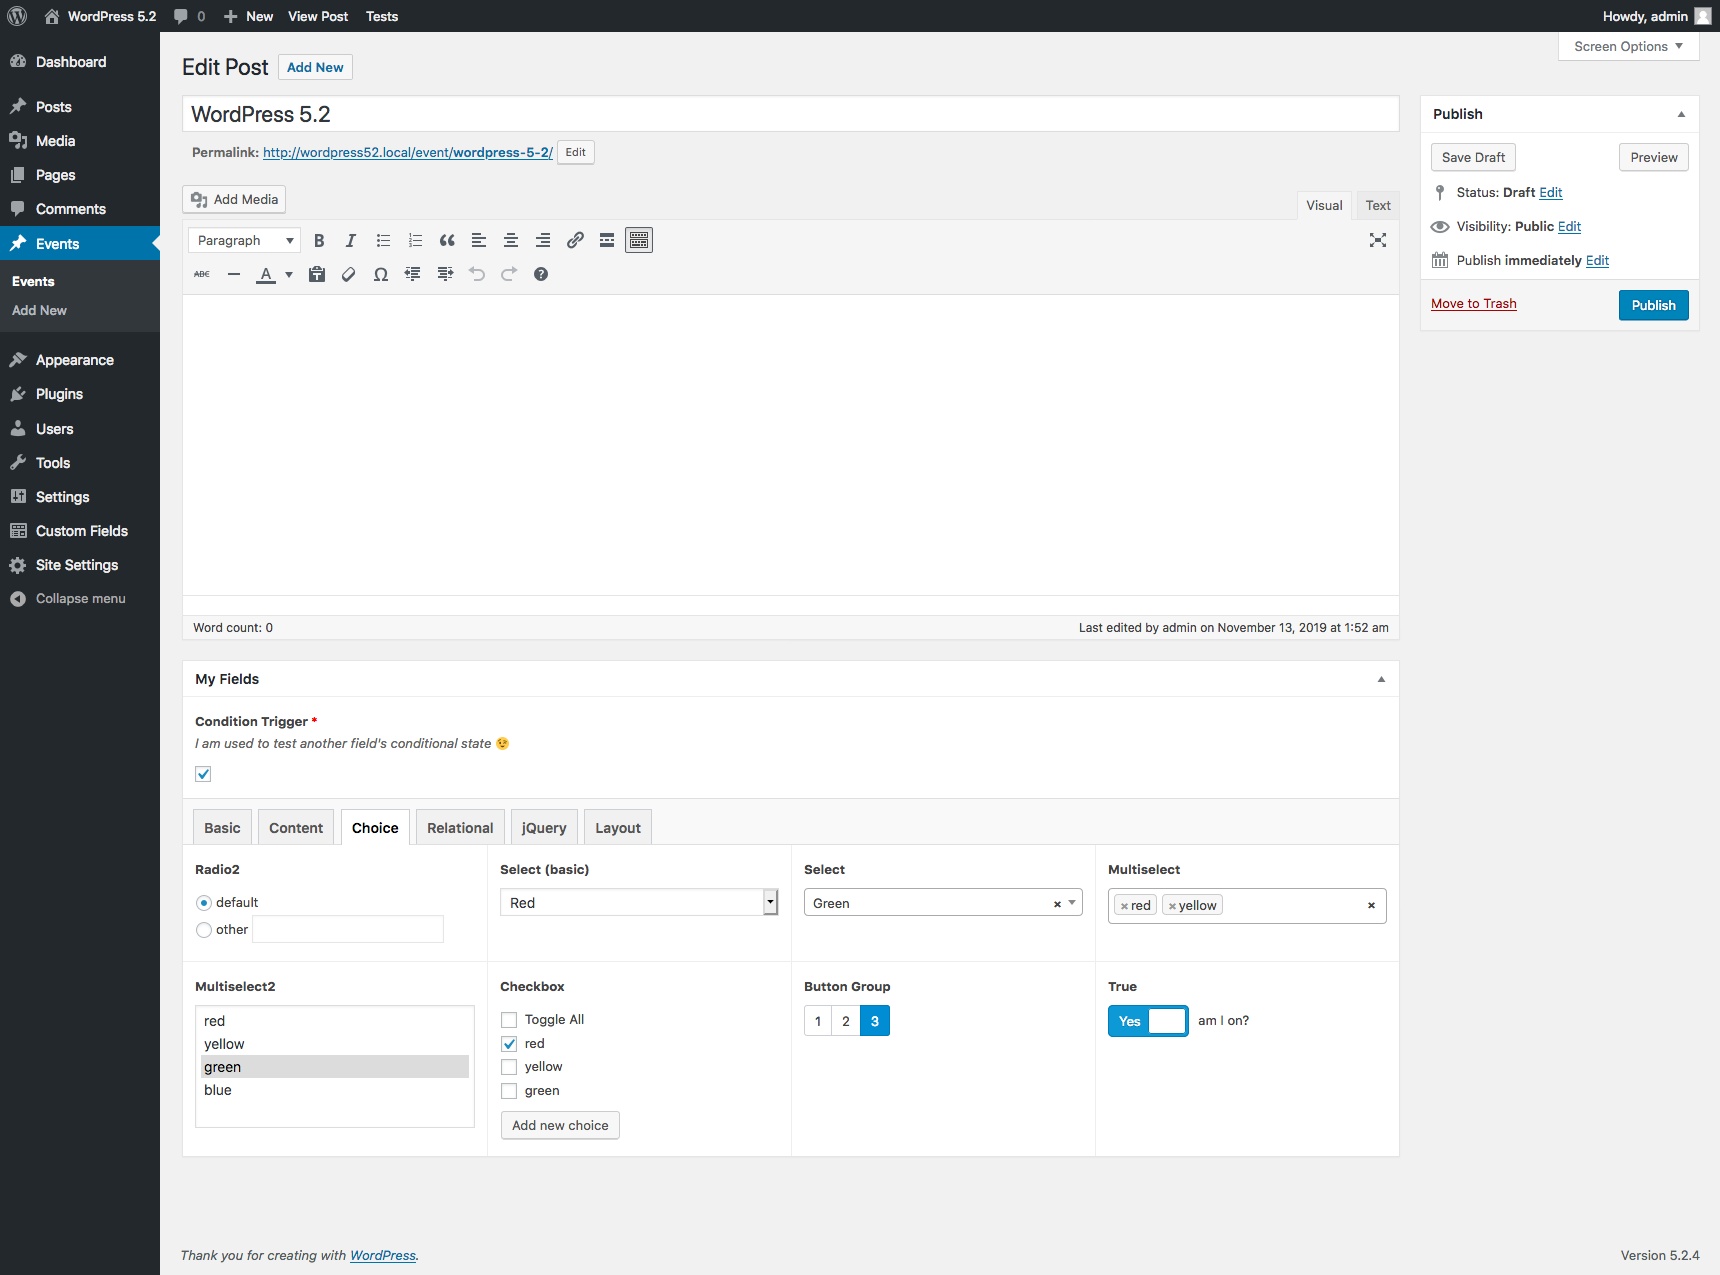Toggle bold formatting in editor toolbar

point(319,240)
